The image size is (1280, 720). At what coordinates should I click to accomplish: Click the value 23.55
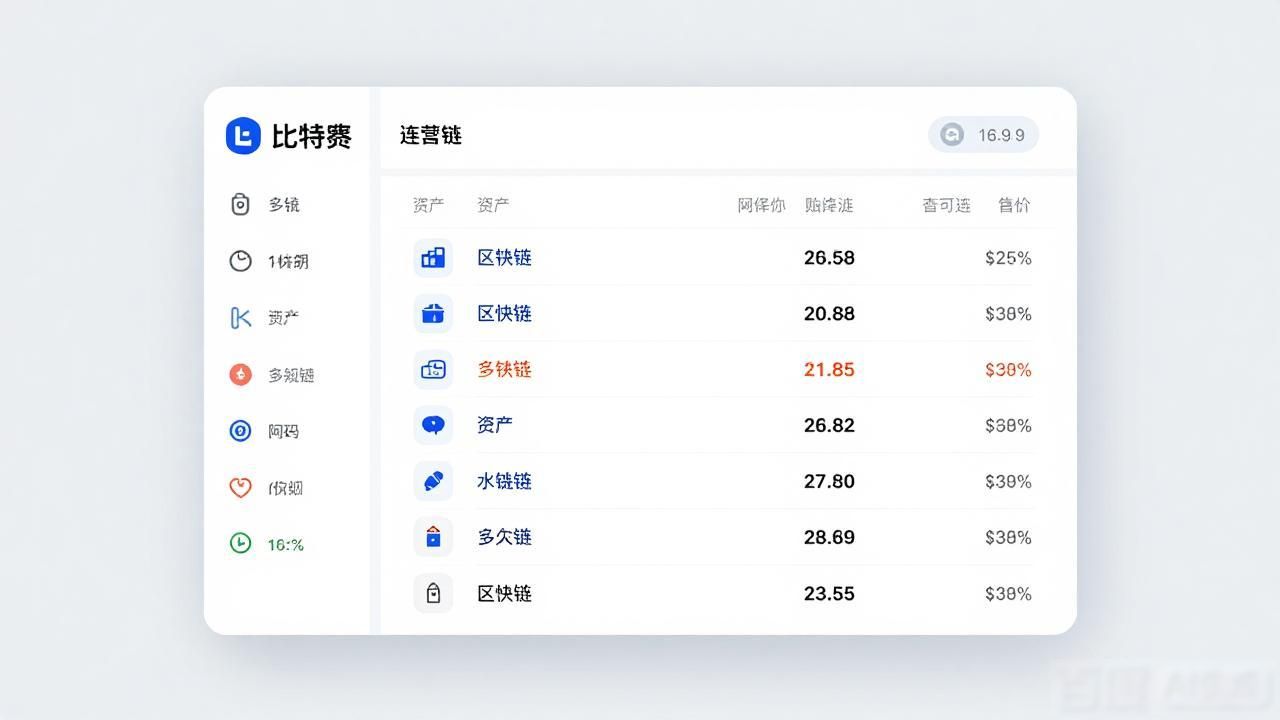829,594
